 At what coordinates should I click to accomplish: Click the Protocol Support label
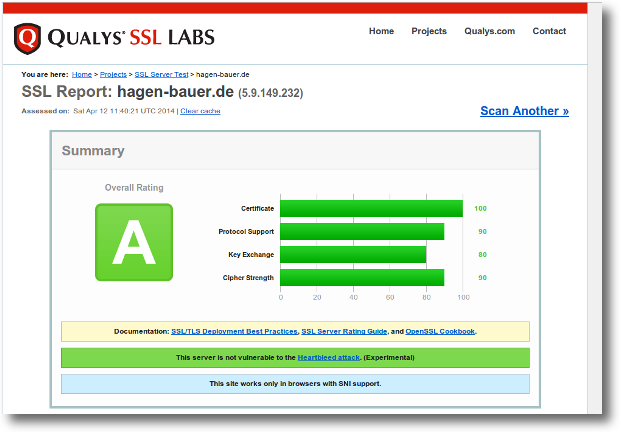246,232
